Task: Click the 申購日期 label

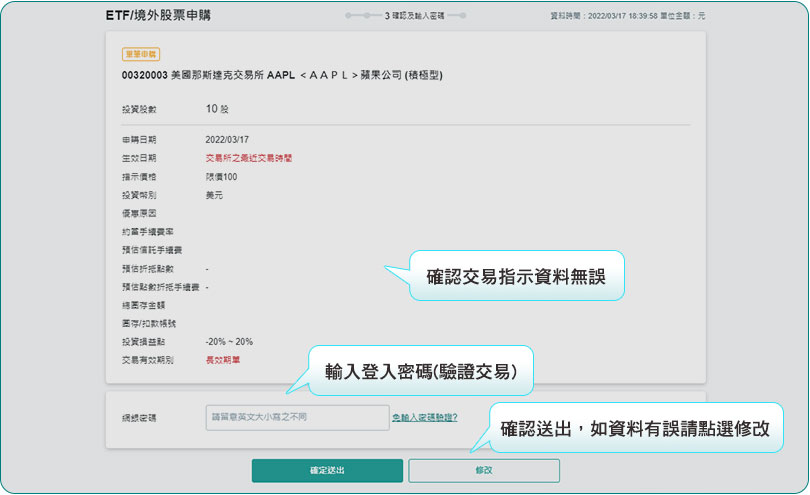Action: pyautogui.click(x=139, y=140)
